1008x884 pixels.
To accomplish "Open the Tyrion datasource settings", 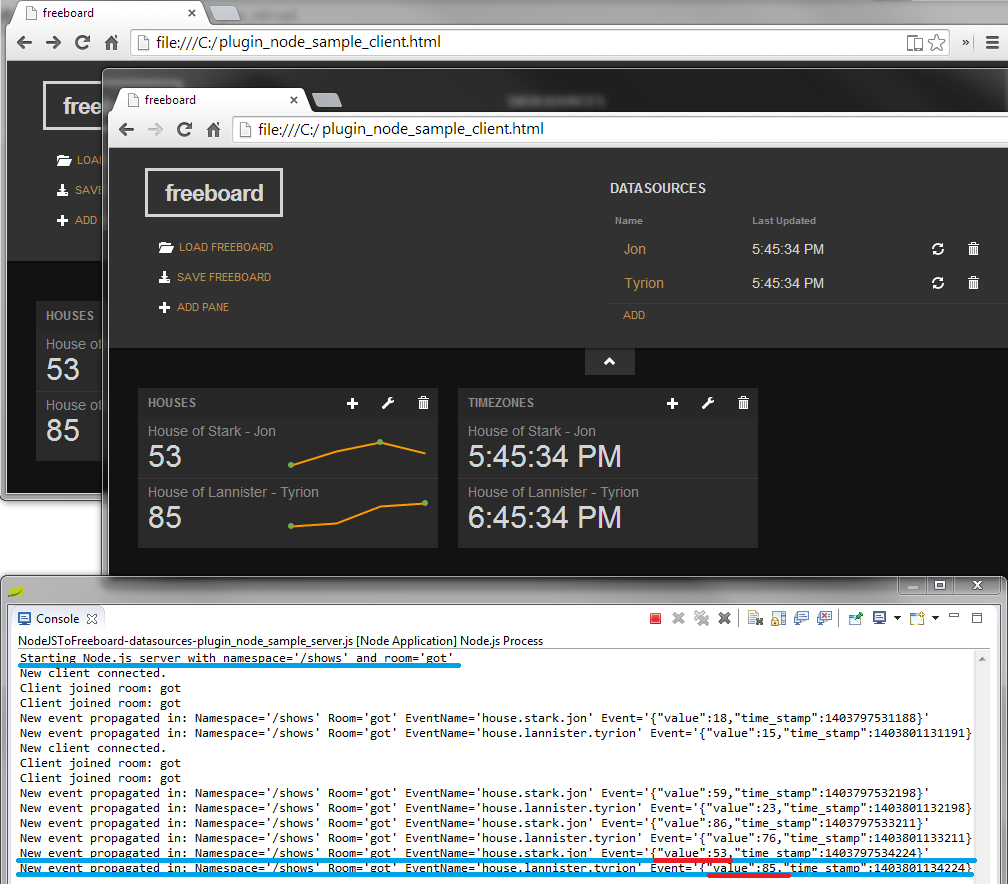I will (x=644, y=284).
